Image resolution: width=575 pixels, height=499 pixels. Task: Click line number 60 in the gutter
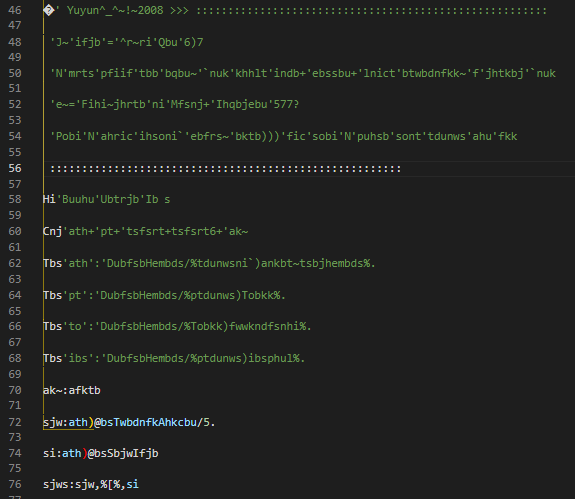[15, 231]
